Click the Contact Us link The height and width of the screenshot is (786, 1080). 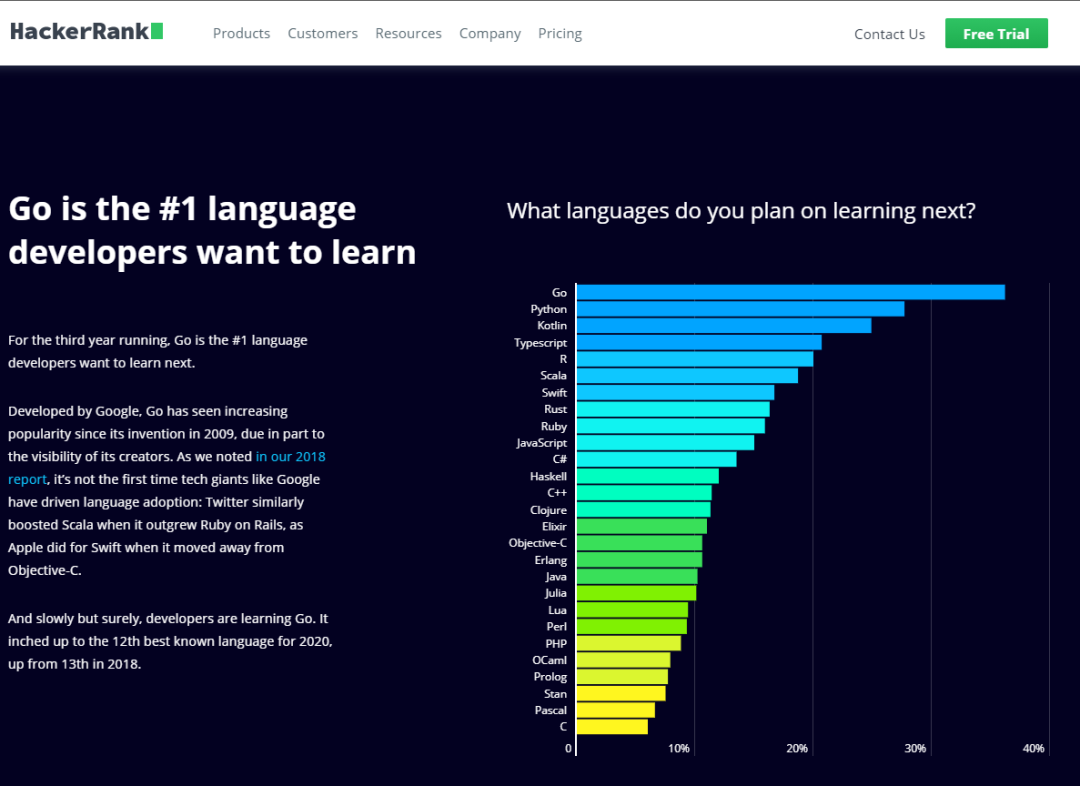[889, 34]
